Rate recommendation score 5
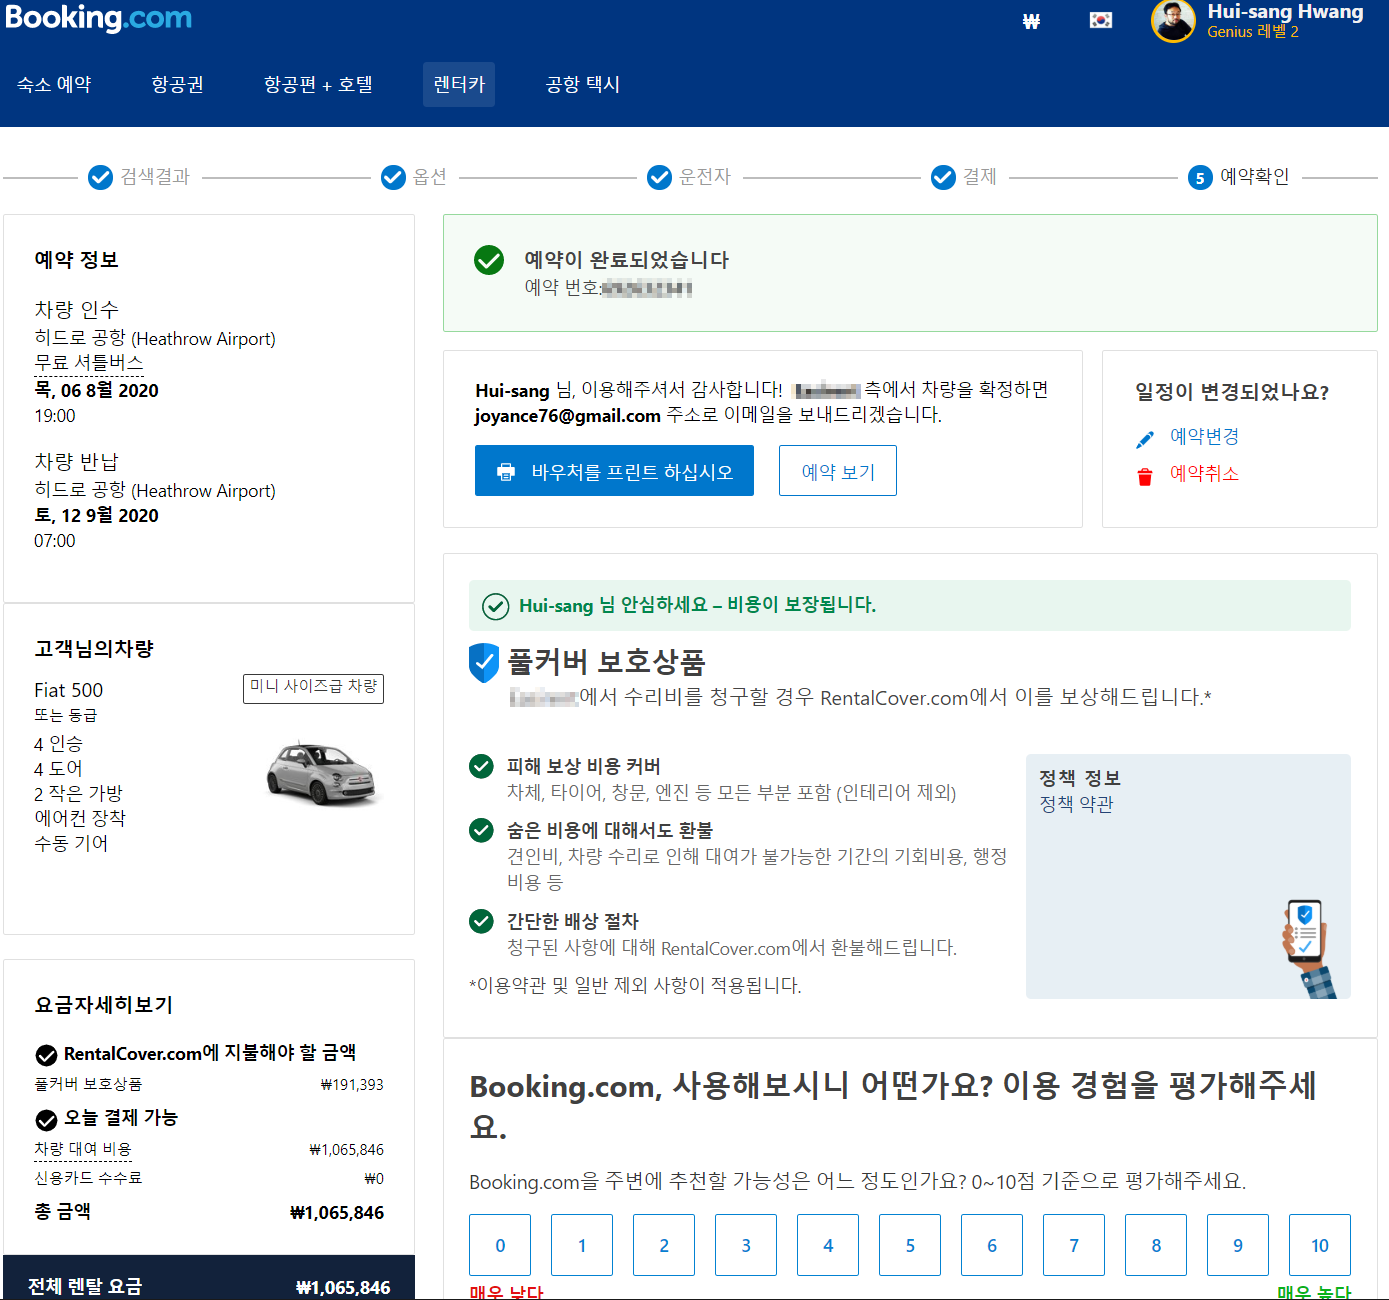 point(910,1245)
